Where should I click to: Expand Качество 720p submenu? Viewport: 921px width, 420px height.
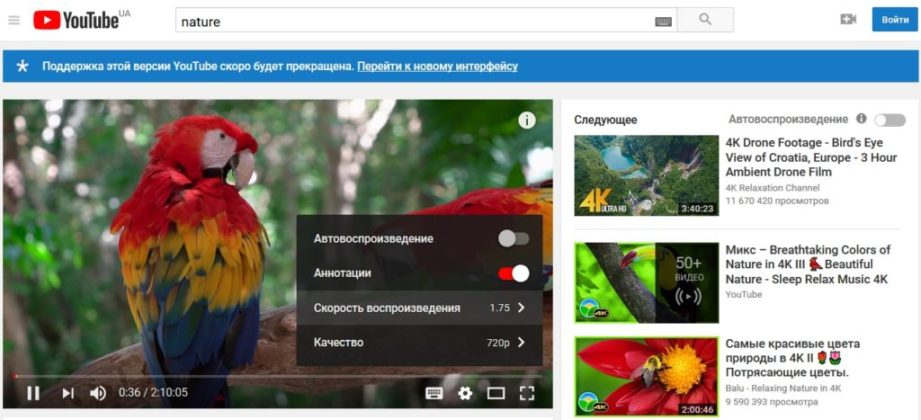[x=419, y=343]
